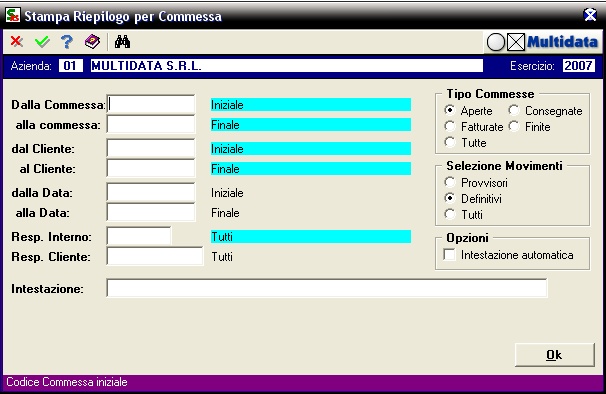Select the Finite radio button
Image resolution: width=606 pixels, height=394 pixels.
pos(514,126)
